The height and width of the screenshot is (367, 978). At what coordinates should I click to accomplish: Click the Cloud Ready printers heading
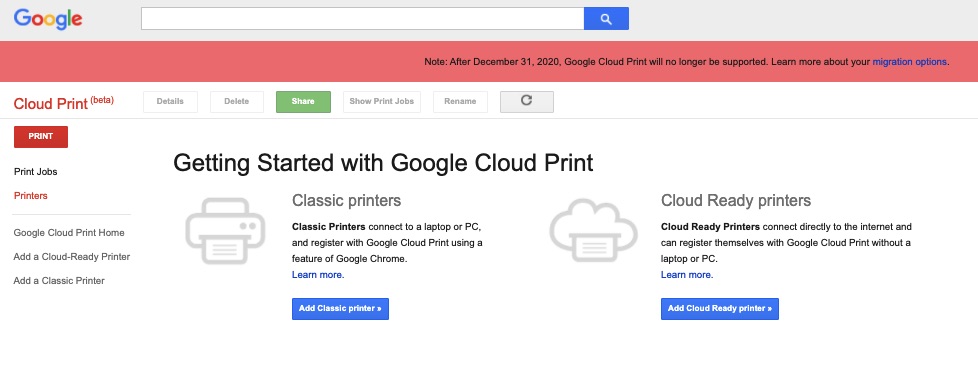click(x=736, y=200)
